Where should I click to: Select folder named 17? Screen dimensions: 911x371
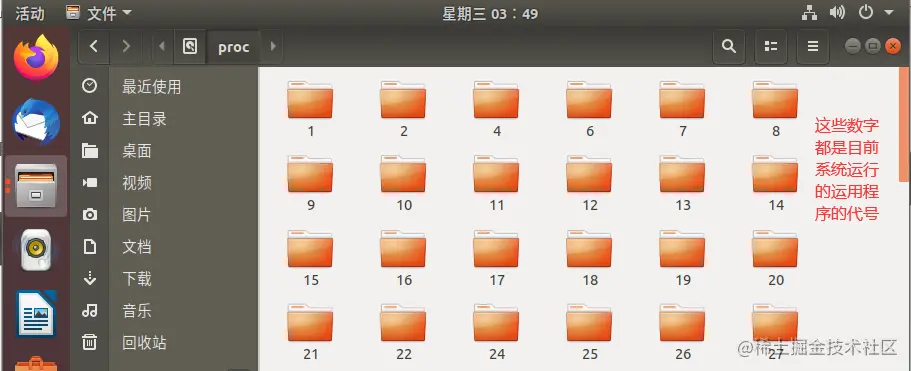tap(496, 258)
